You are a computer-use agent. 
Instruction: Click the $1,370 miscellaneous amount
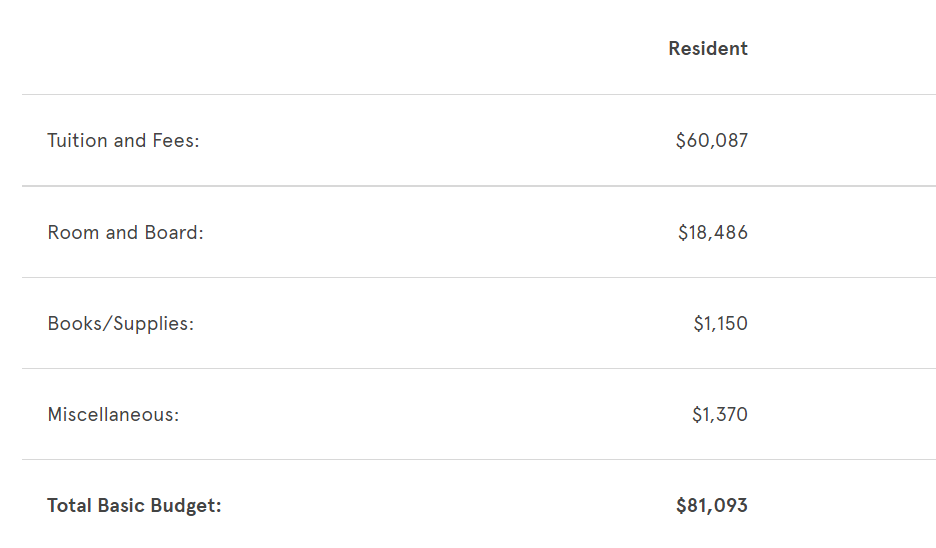click(720, 414)
